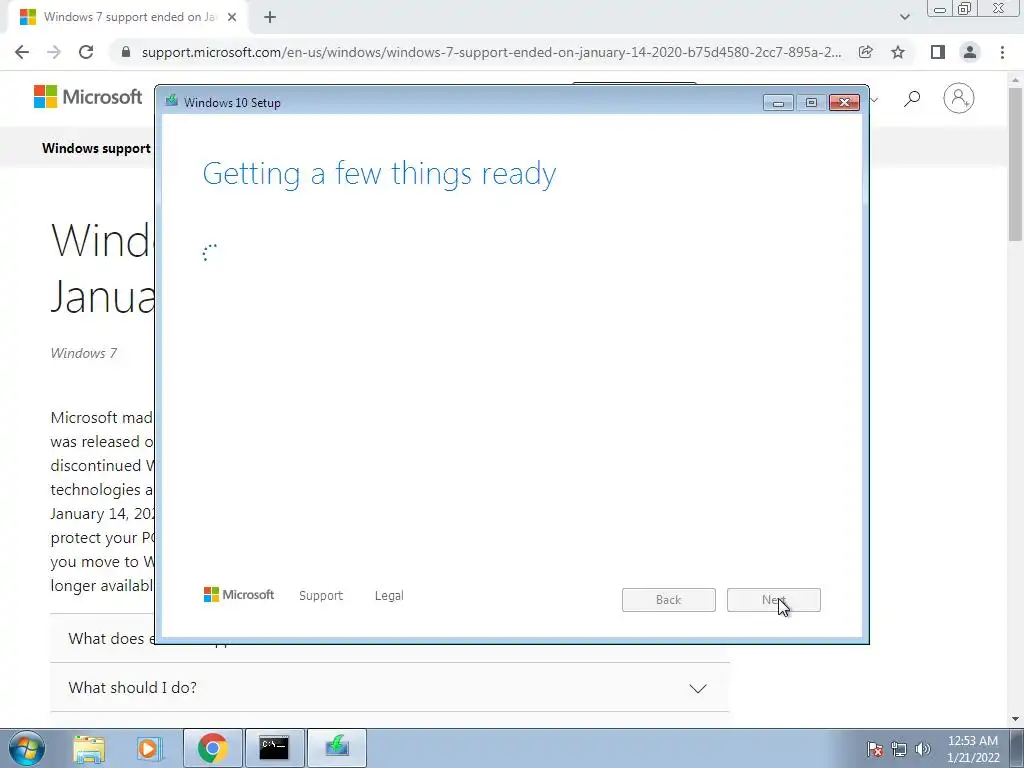
Task: Click Windows support in page navigation
Action: [97, 148]
